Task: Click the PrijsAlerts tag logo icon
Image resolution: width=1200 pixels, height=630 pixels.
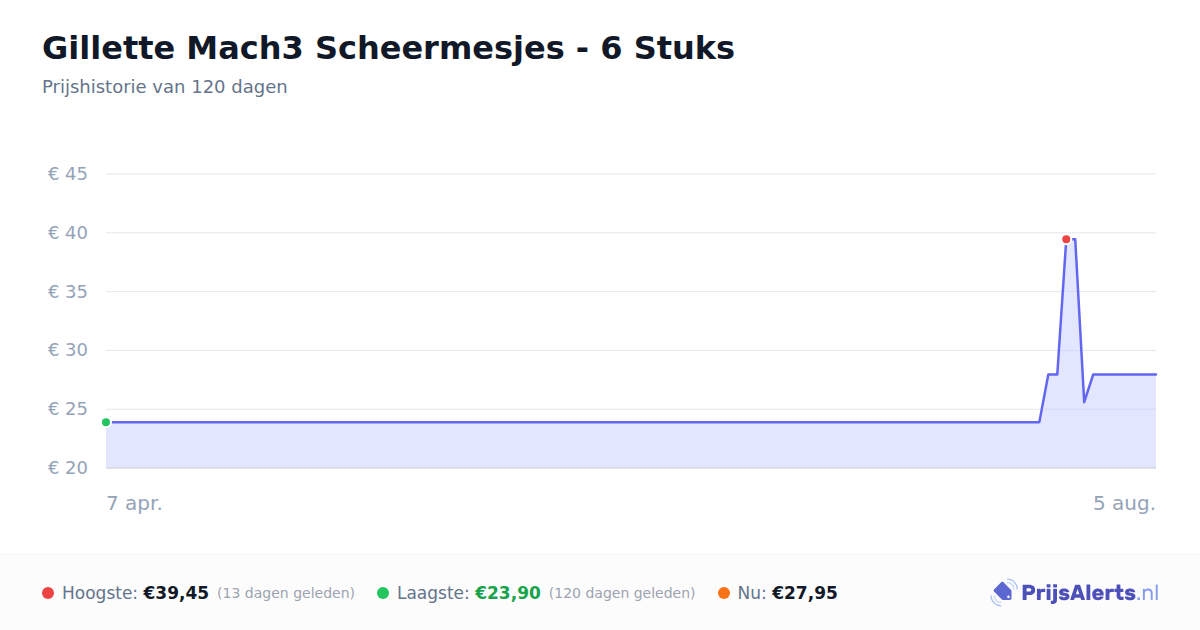Action: coord(1003,593)
